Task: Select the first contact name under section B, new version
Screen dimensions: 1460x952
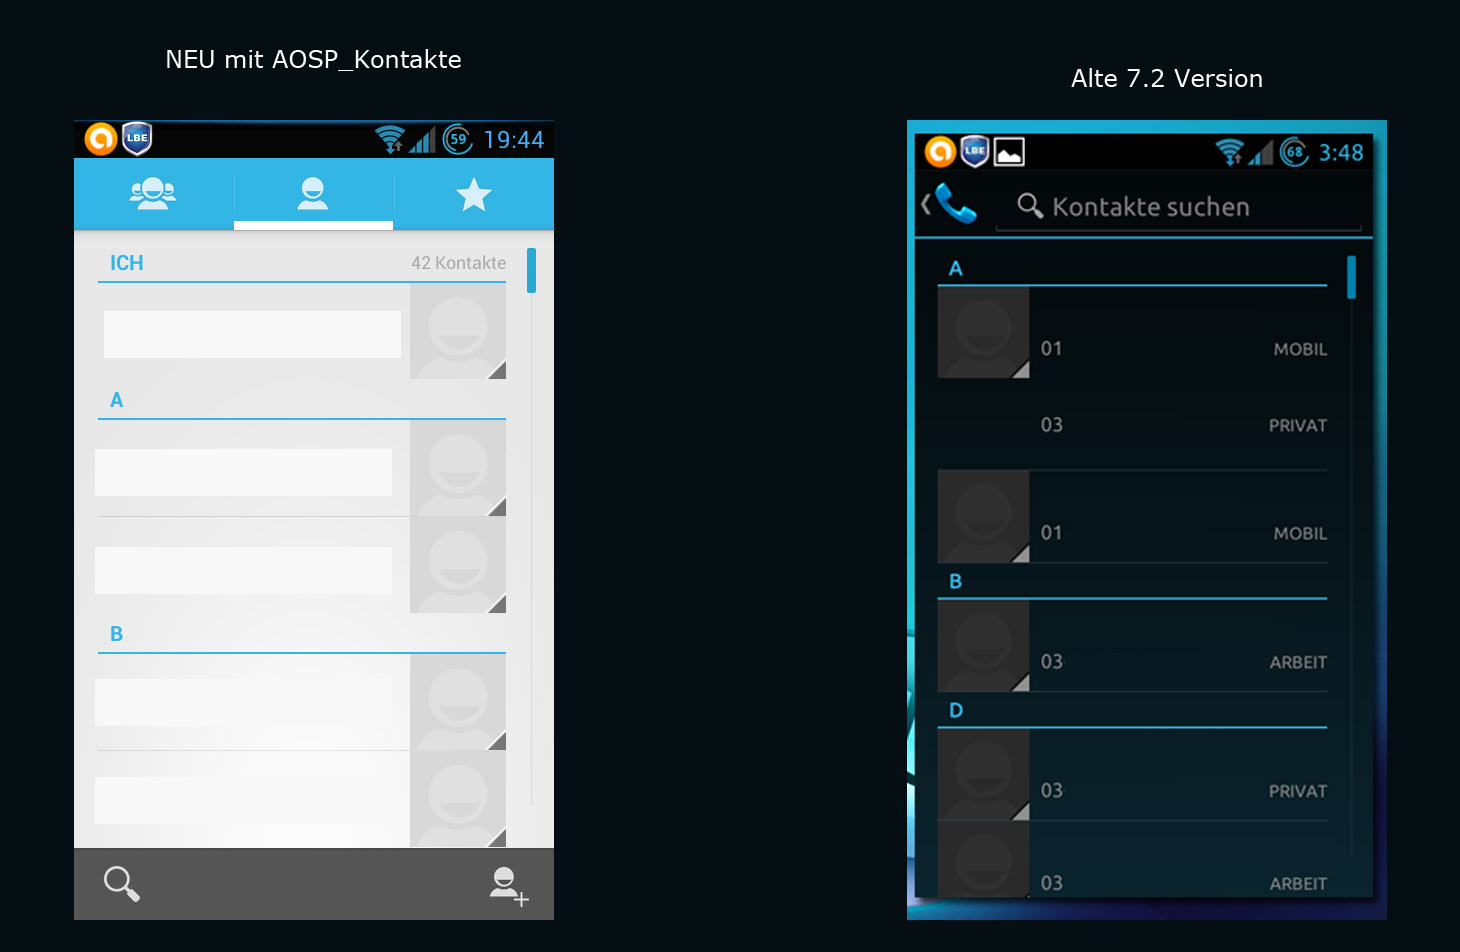Action: click(x=243, y=702)
